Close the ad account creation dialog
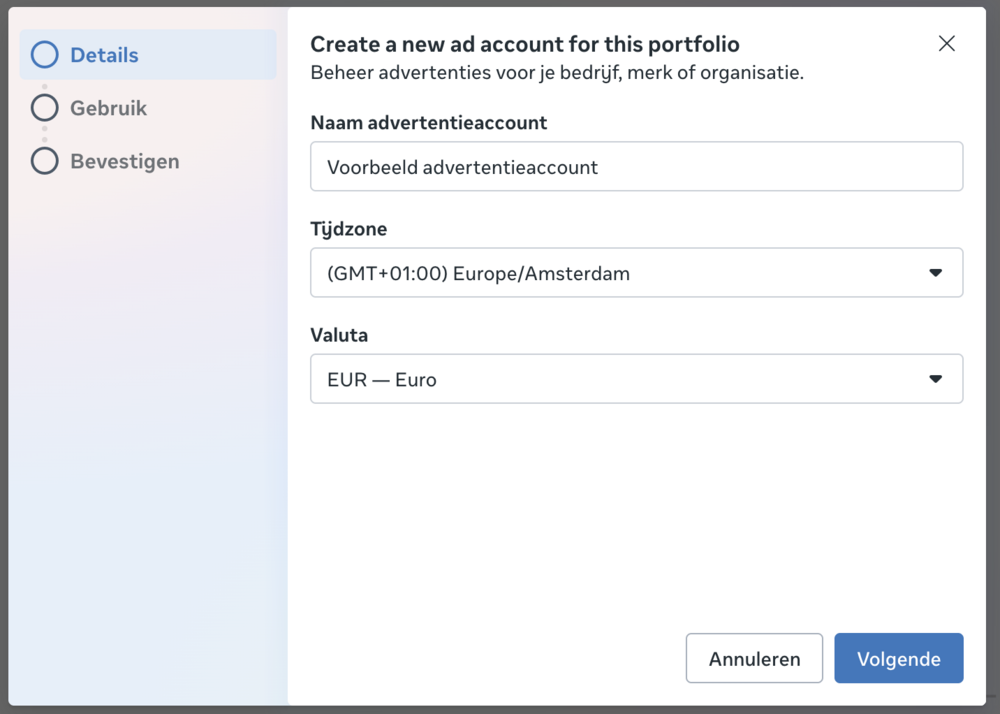1000x714 pixels. (946, 43)
